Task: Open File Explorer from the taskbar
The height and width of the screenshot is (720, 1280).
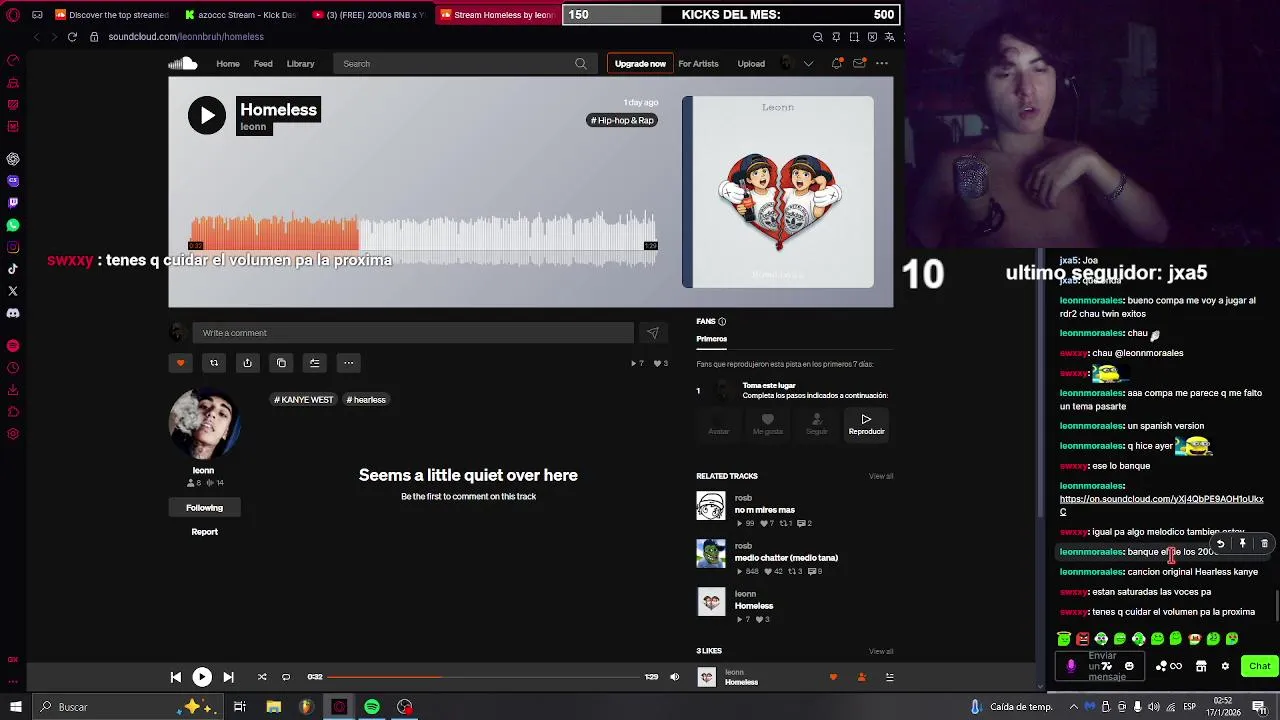Action: point(273,707)
